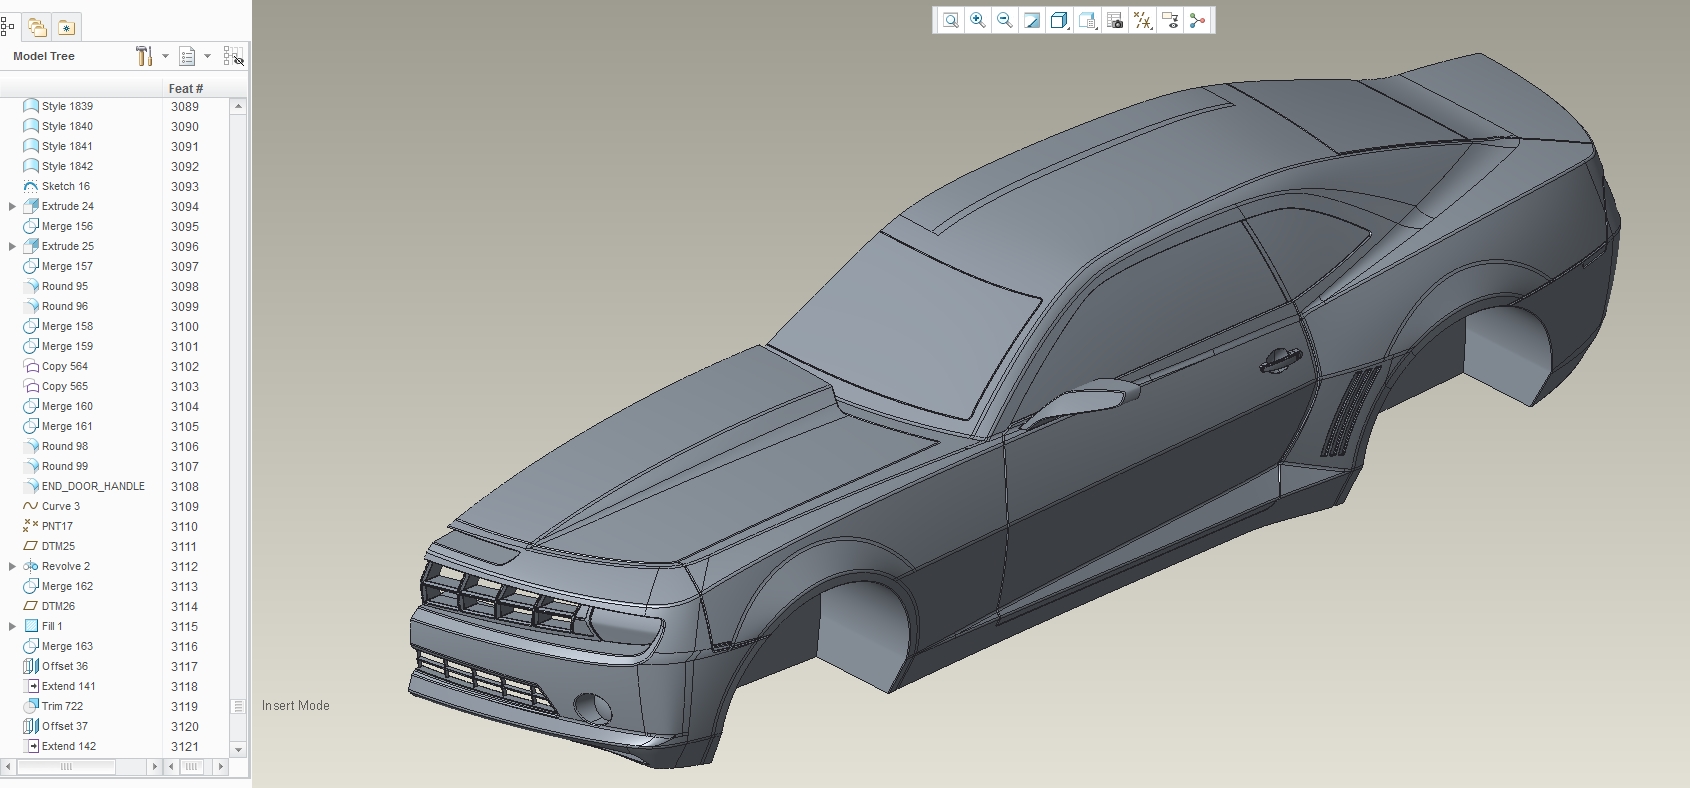Open the Datum Display Filters icon
Image resolution: width=1690 pixels, height=788 pixels.
tap(1143, 20)
